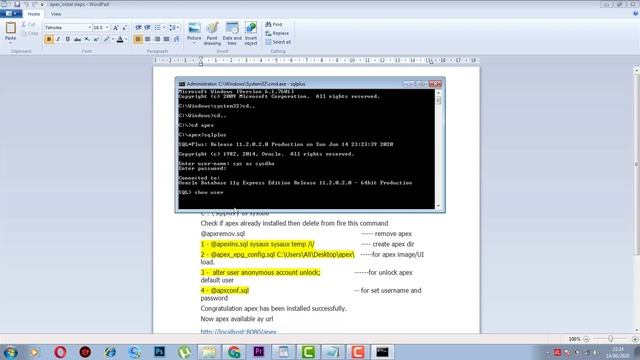Screen dimensions: 640x360
Task: Click the Copy button in Clipboard group
Action: [29, 33]
